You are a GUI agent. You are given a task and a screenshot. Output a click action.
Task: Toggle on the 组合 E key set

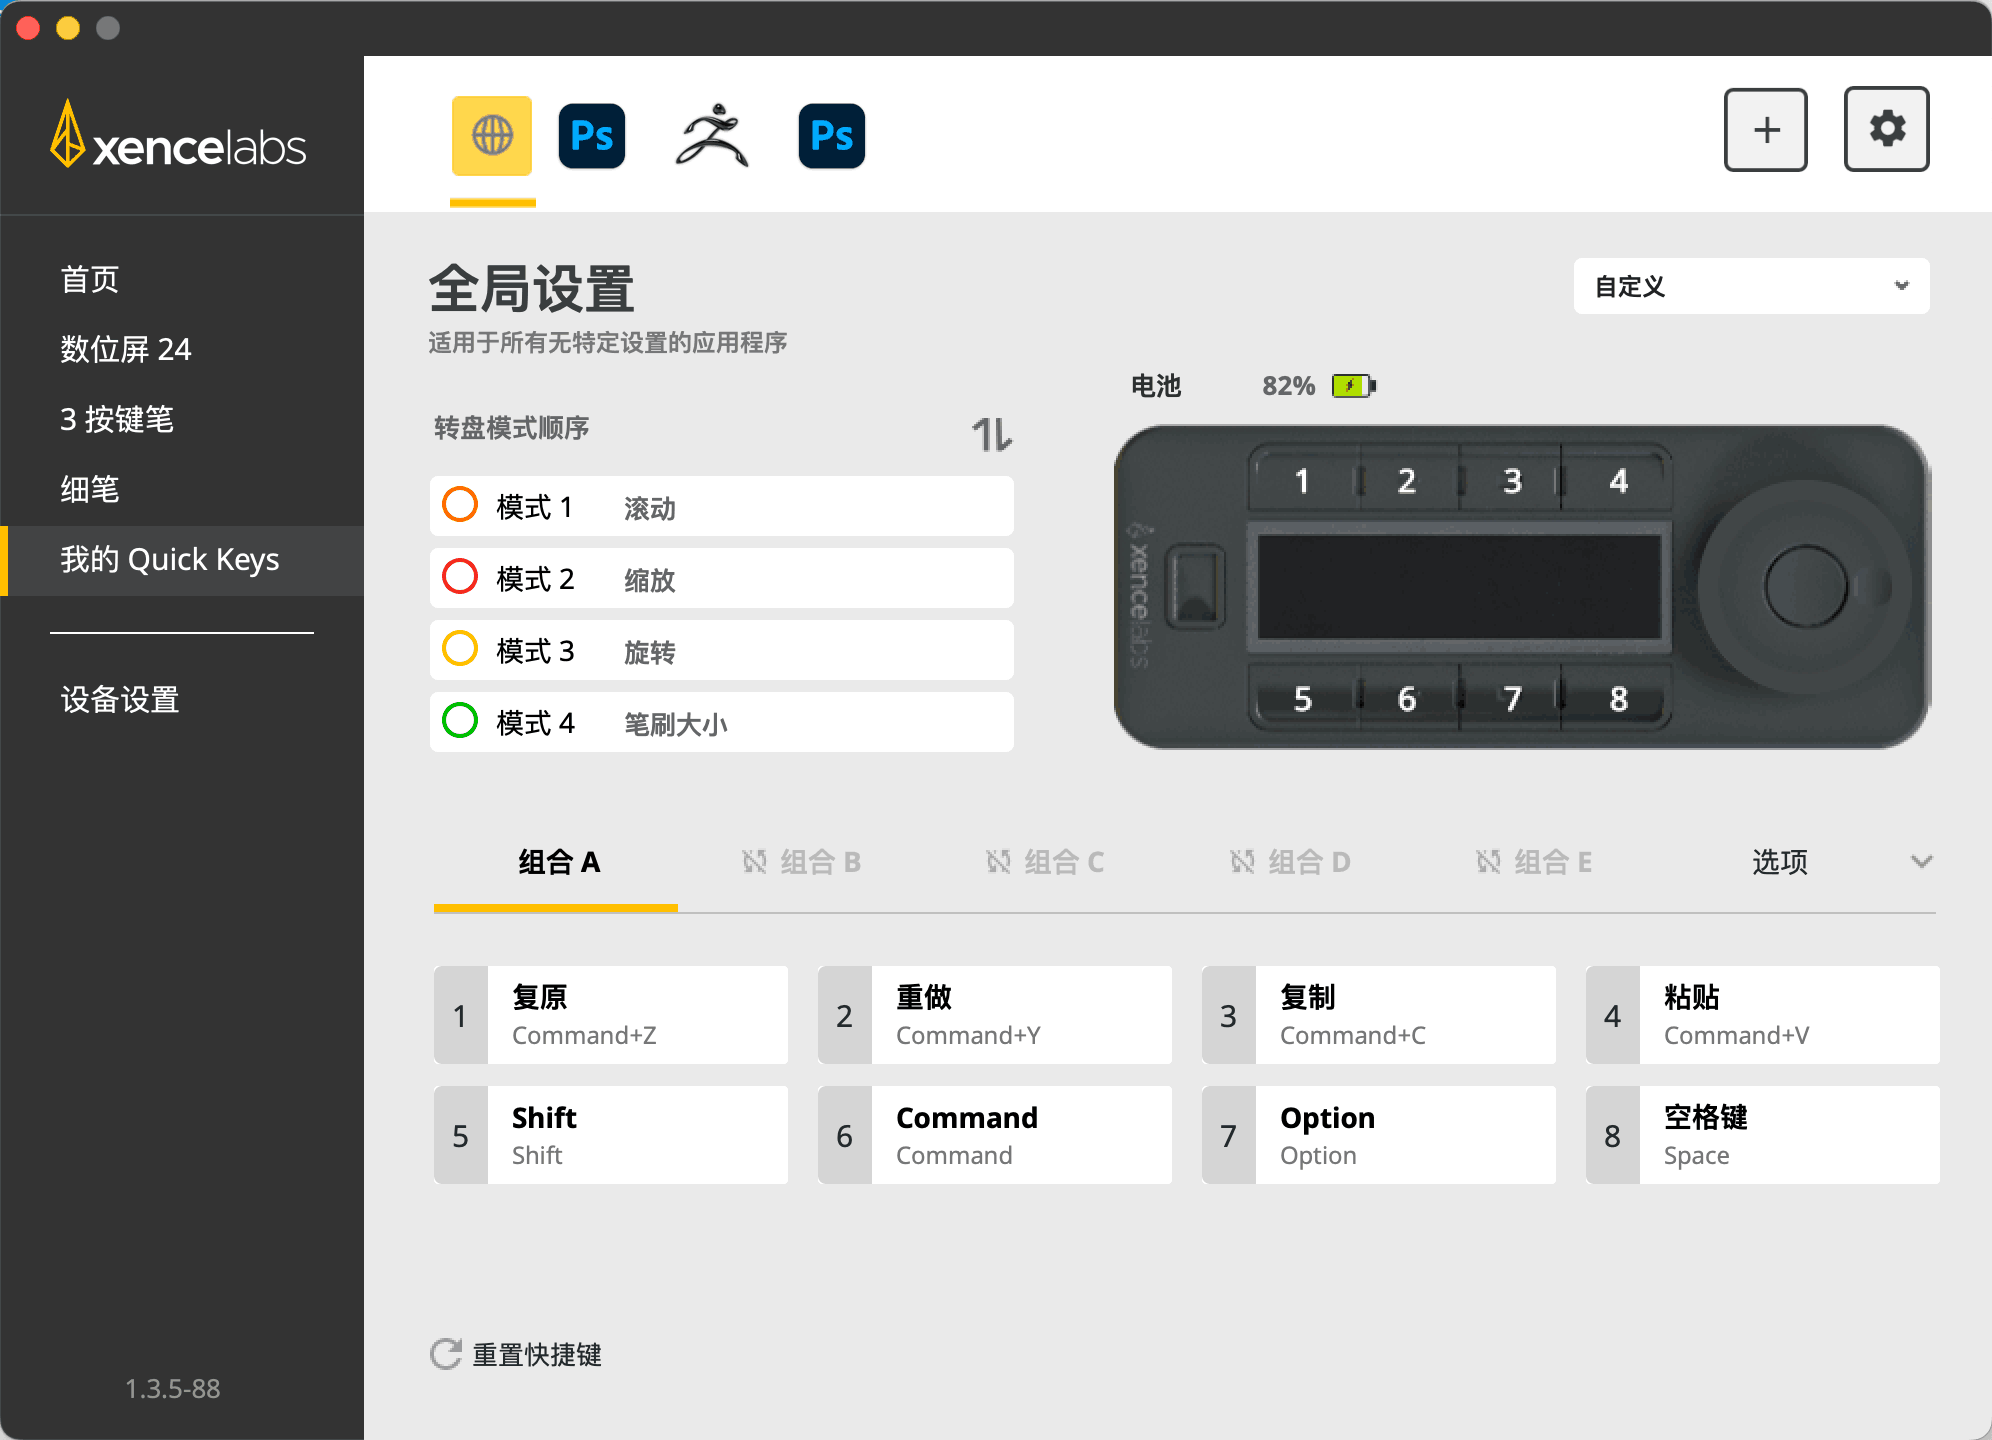coord(1488,861)
